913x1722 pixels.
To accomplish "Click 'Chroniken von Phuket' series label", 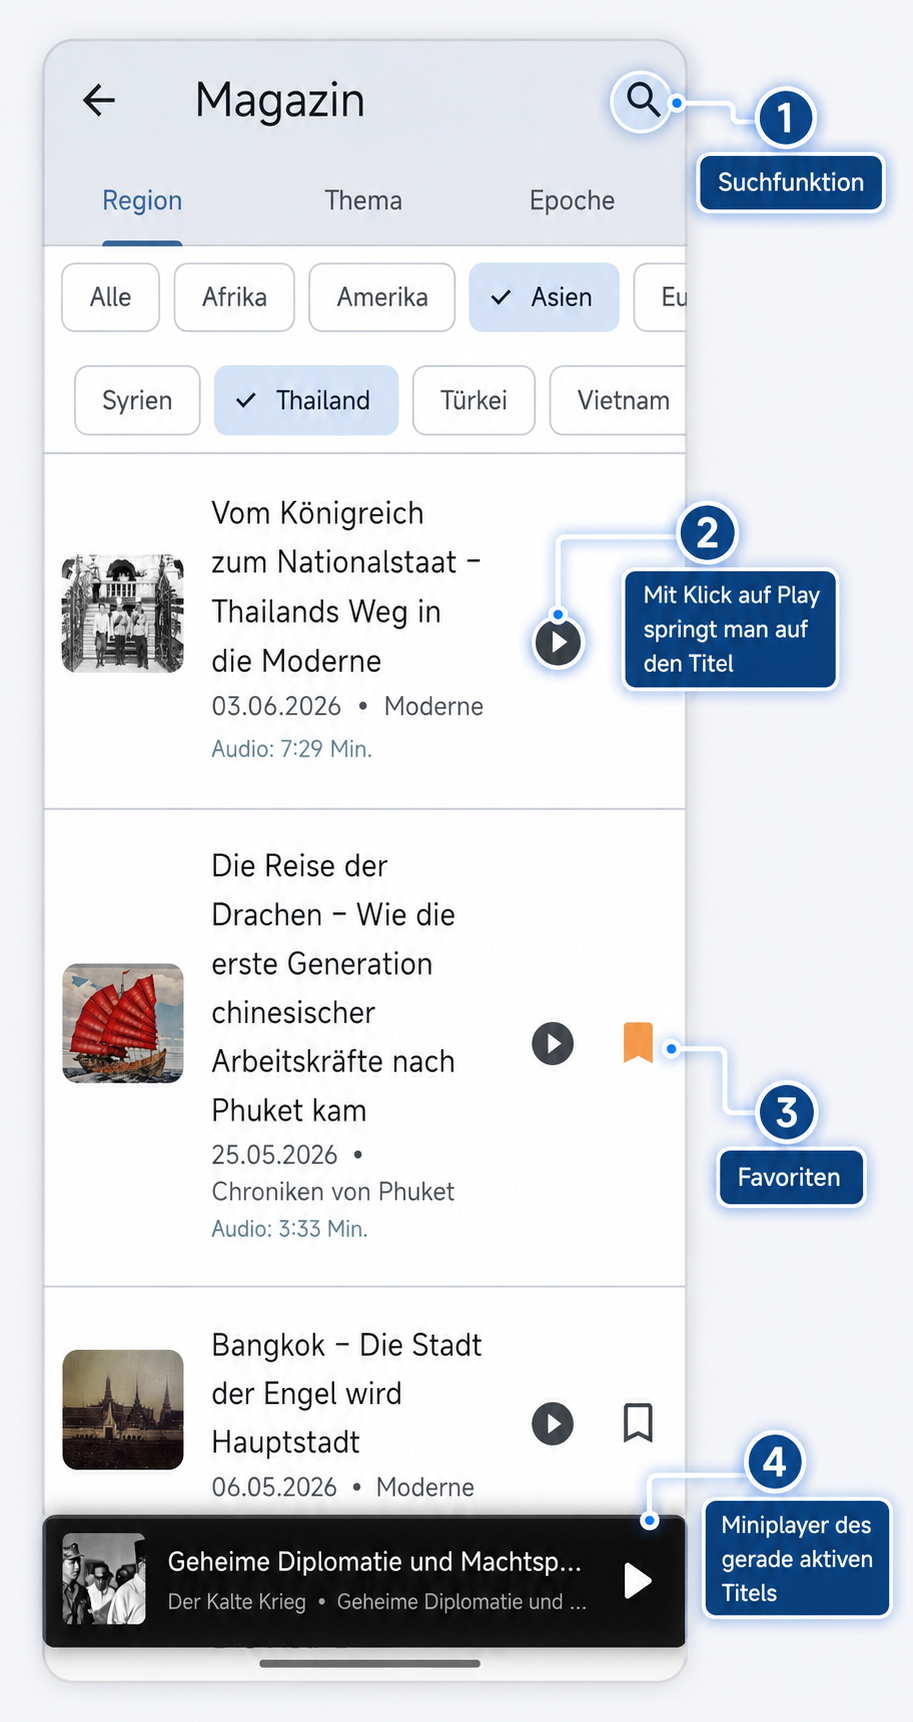I will pyautogui.click(x=333, y=1192).
